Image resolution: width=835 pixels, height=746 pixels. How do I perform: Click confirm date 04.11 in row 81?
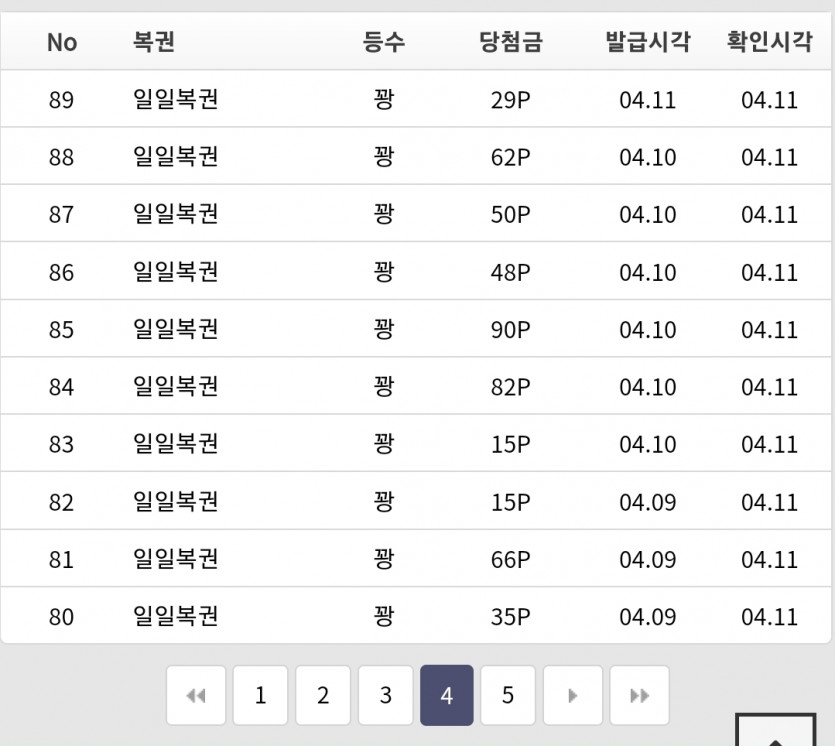coord(769,560)
